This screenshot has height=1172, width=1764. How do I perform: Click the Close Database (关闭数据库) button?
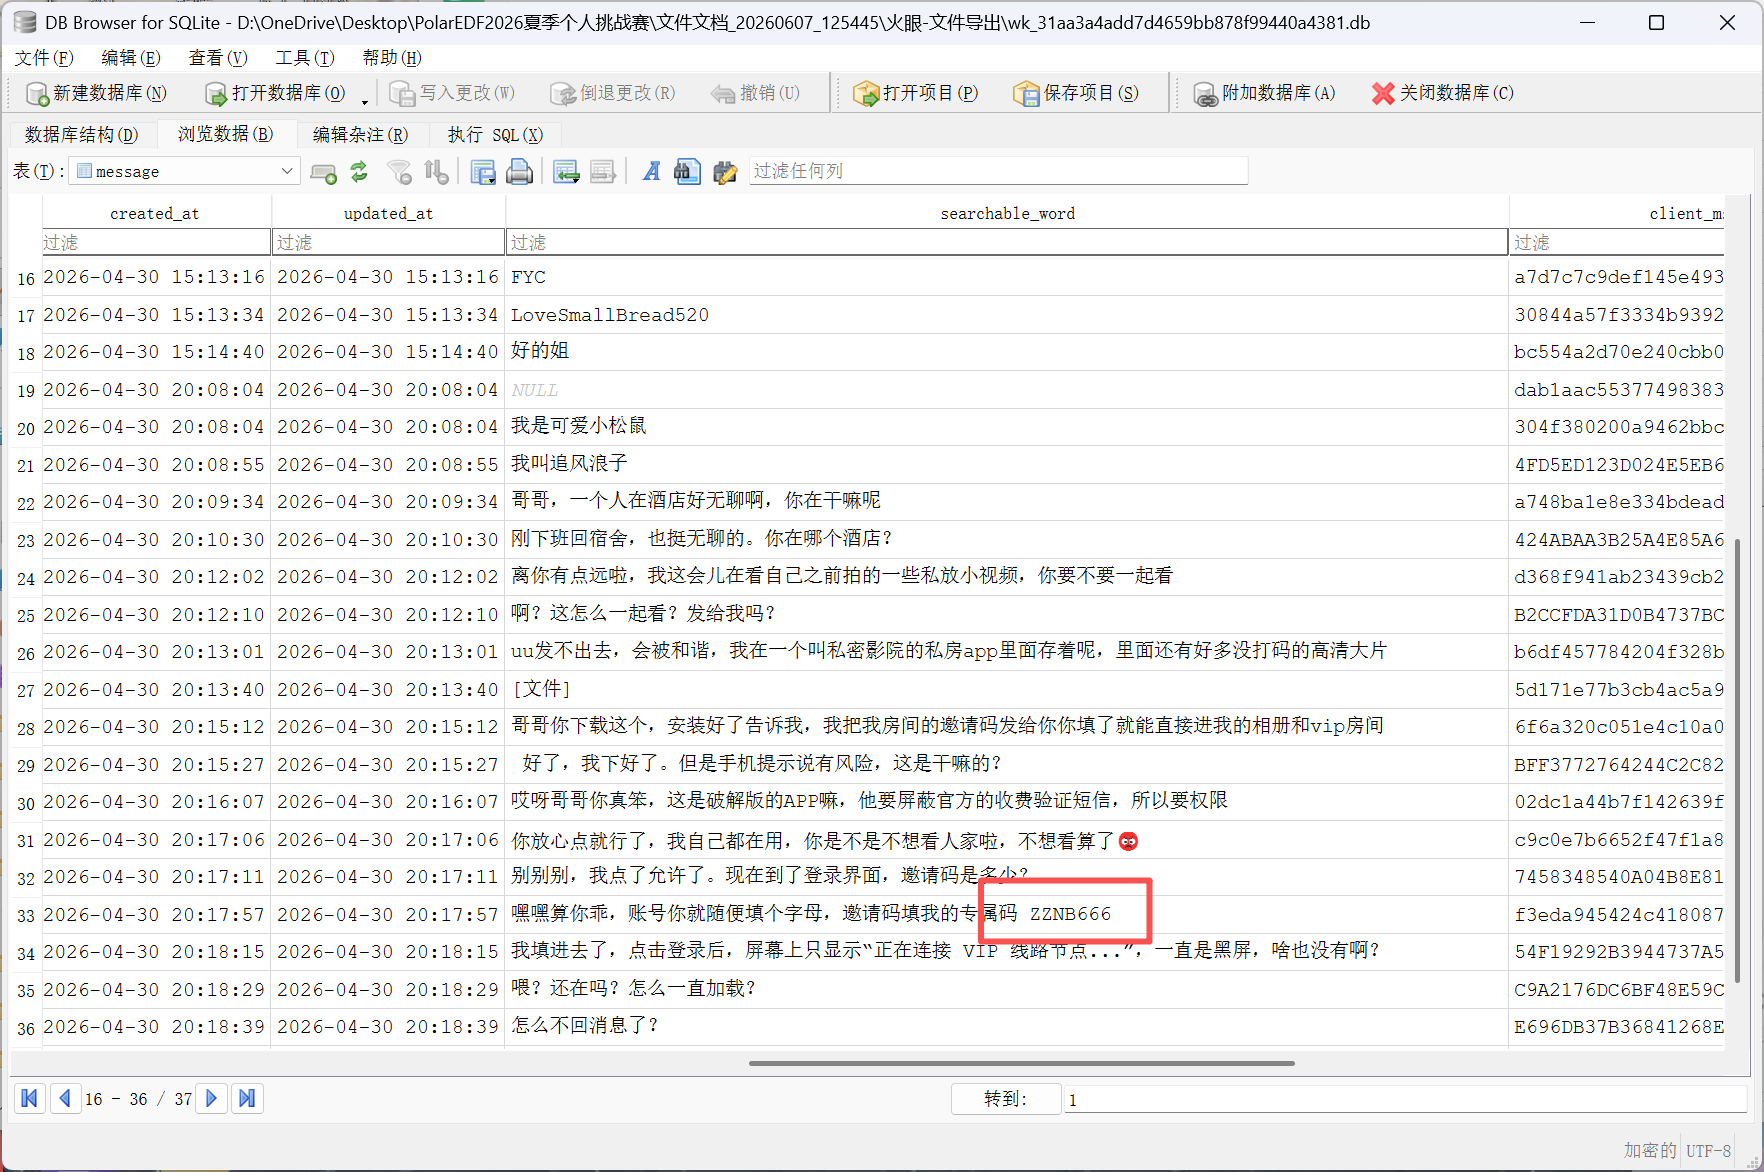[x=1442, y=93]
